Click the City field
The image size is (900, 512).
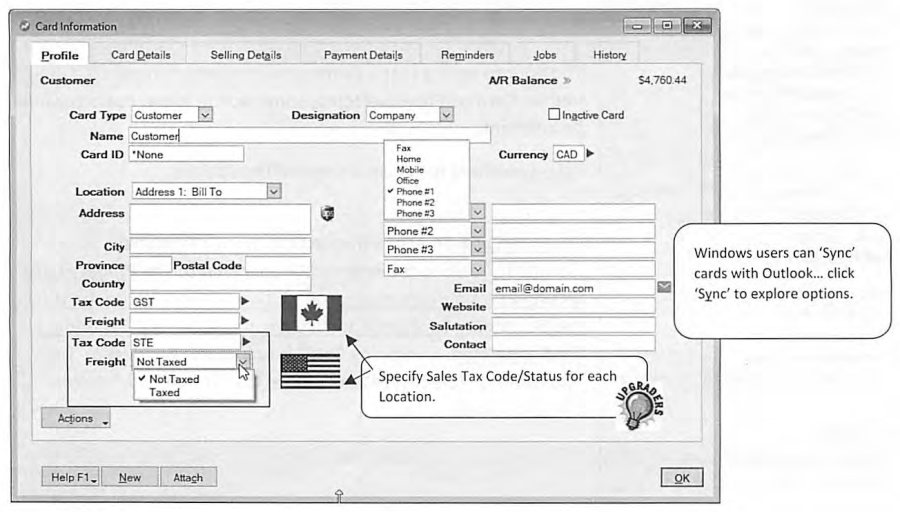[220, 246]
